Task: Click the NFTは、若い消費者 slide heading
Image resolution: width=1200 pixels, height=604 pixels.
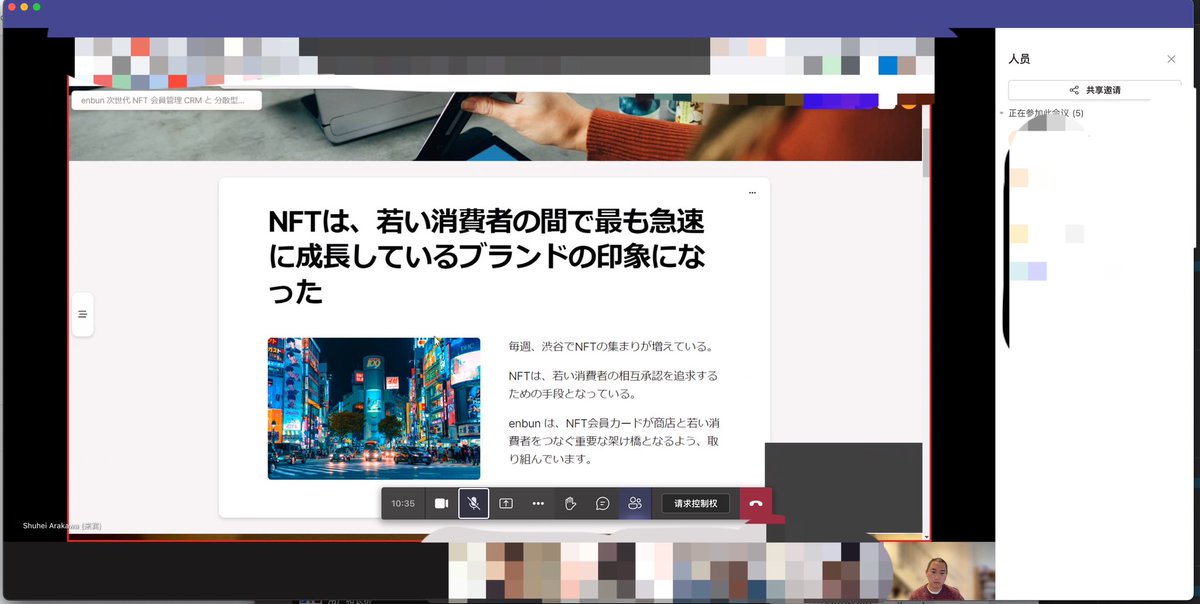Action: coord(486,257)
